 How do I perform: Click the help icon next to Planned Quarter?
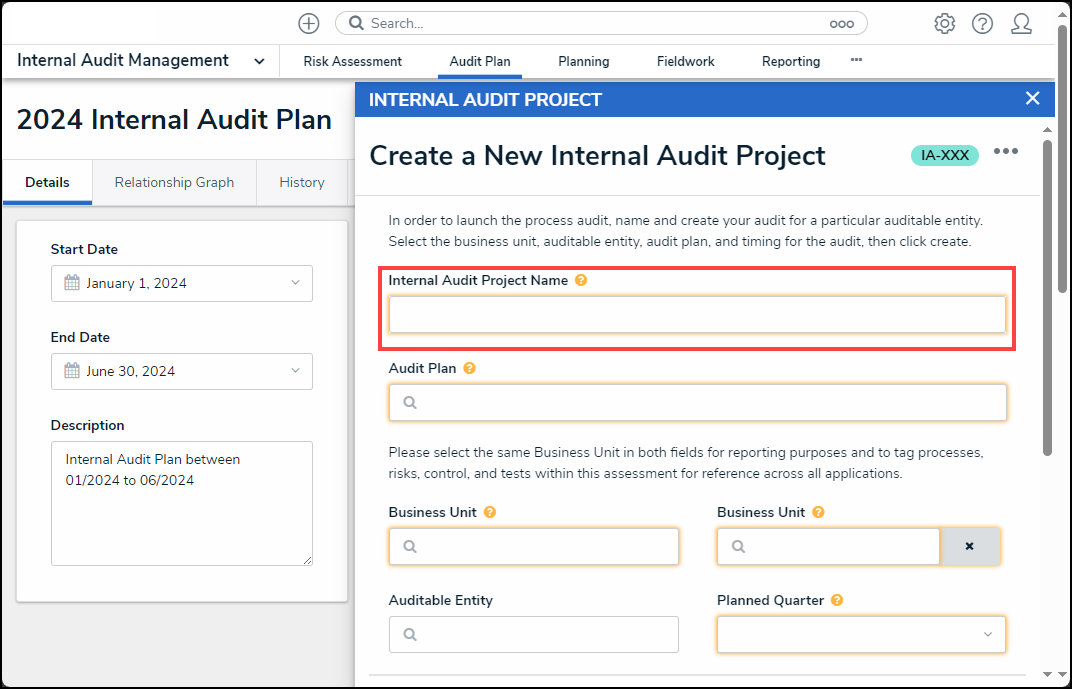coord(837,601)
